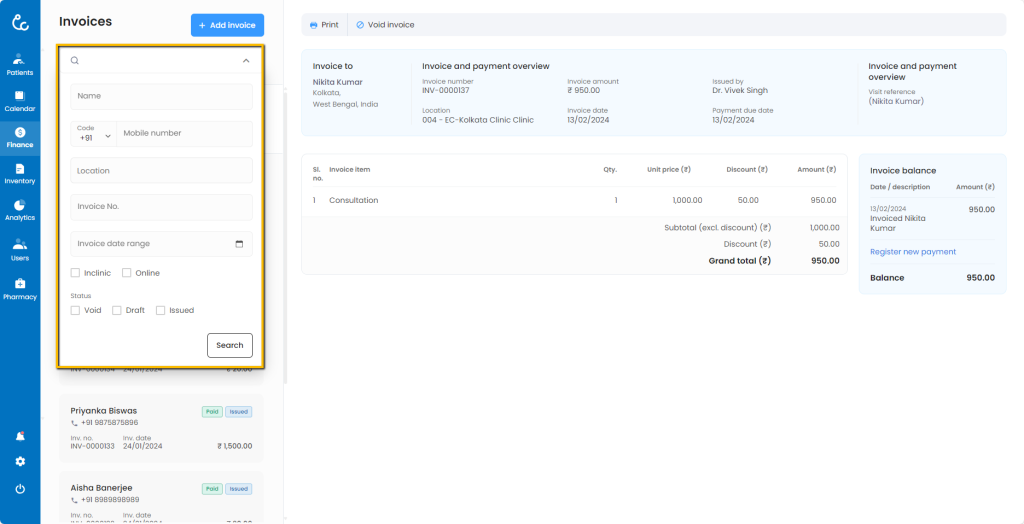Viewport: 1024px width, 524px height.
Task: Open the invoice date range calendar picker
Action: (x=239, y=244)
